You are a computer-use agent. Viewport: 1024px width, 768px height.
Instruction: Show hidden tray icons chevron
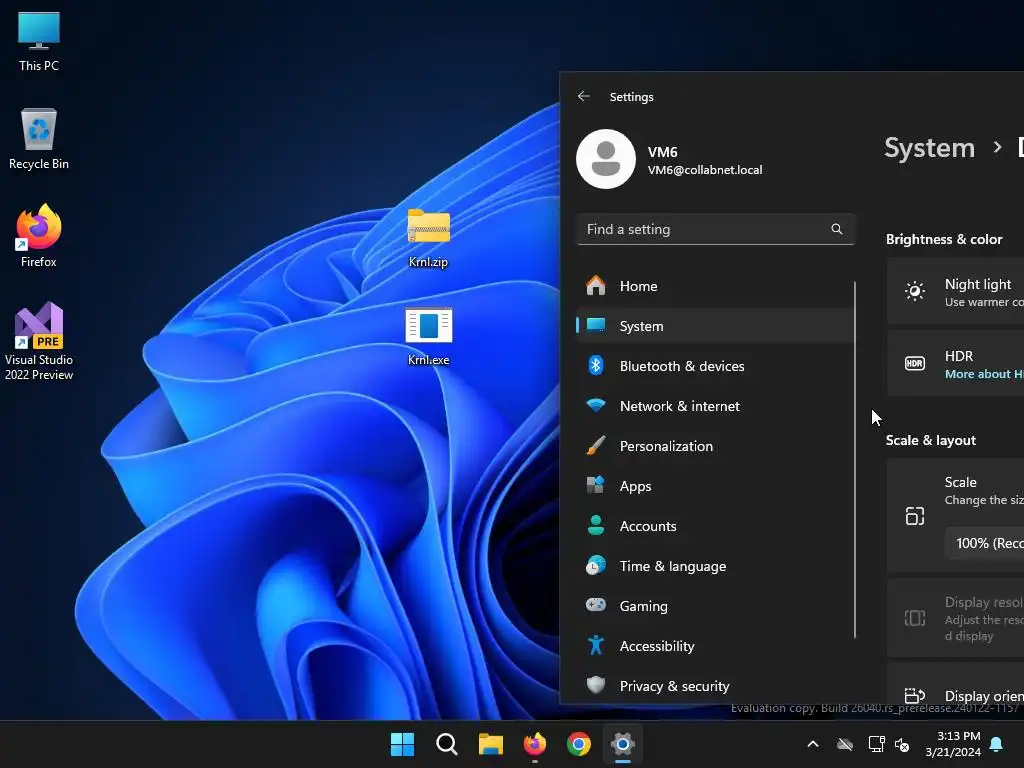click(x=813, y=744)
